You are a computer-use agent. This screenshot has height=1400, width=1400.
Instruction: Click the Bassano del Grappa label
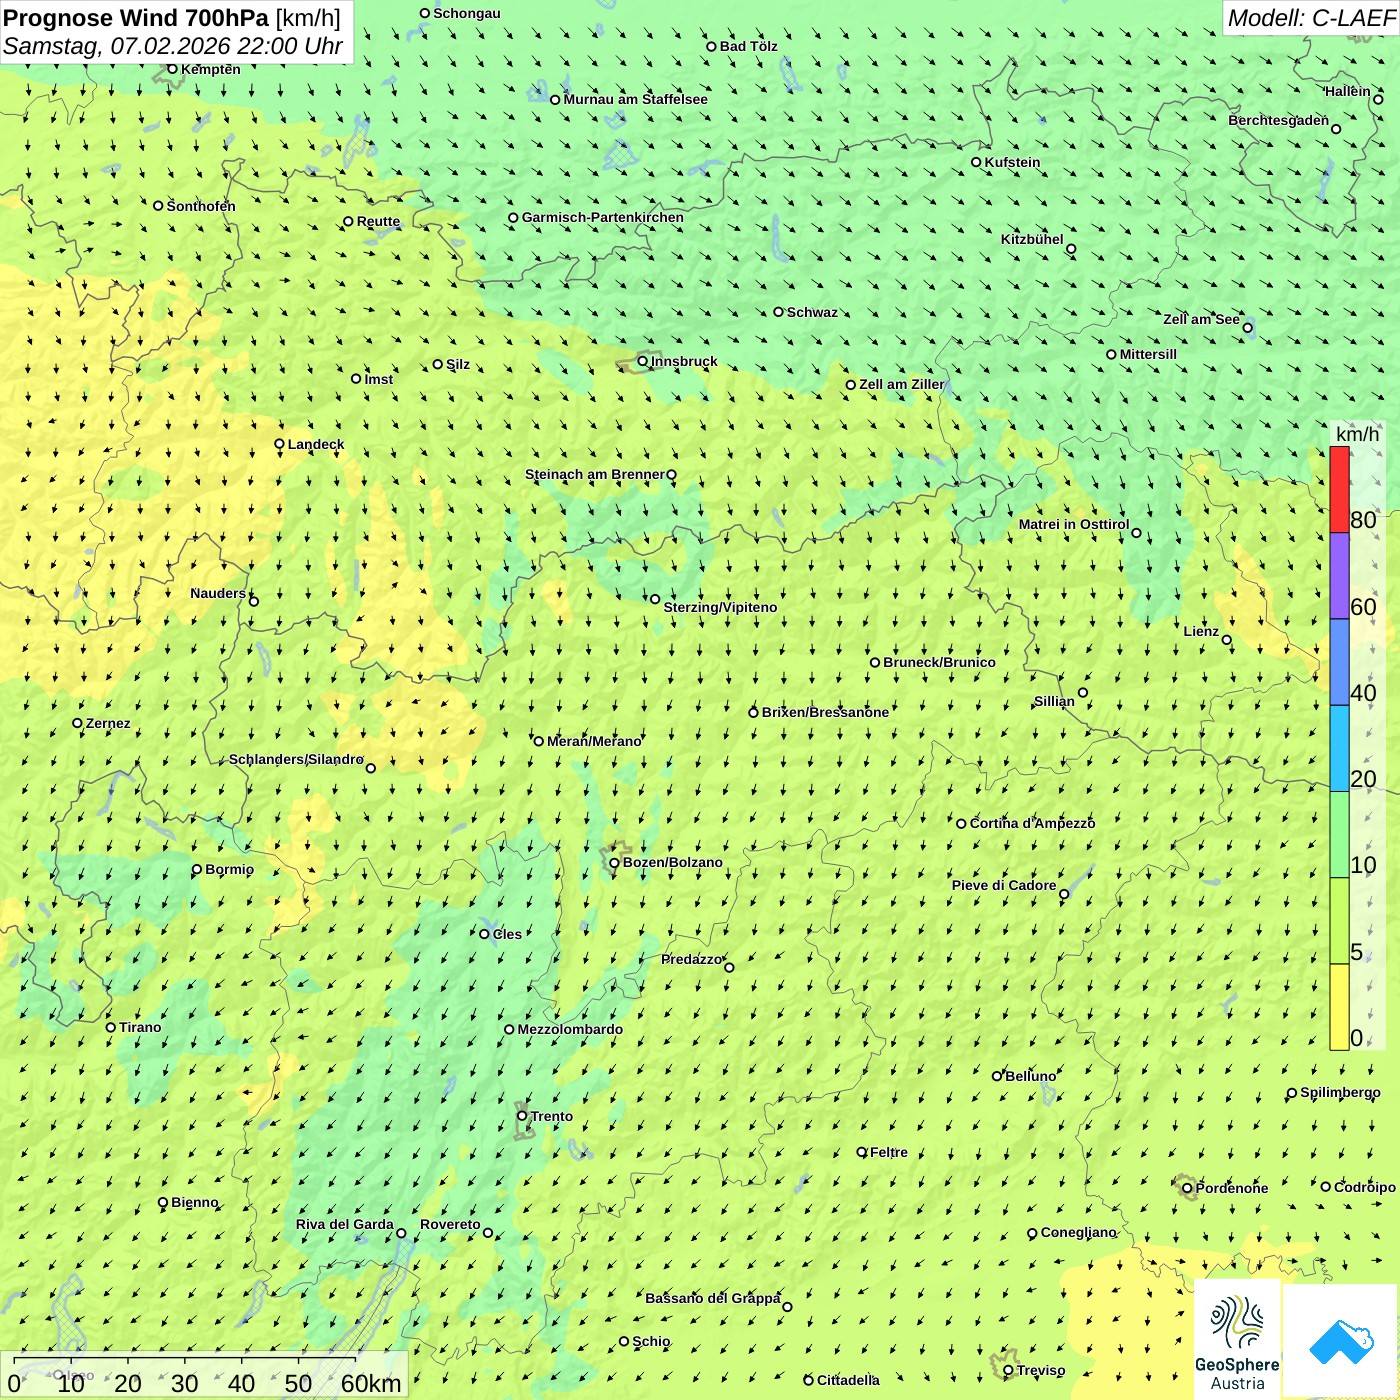pos(713,1298)
